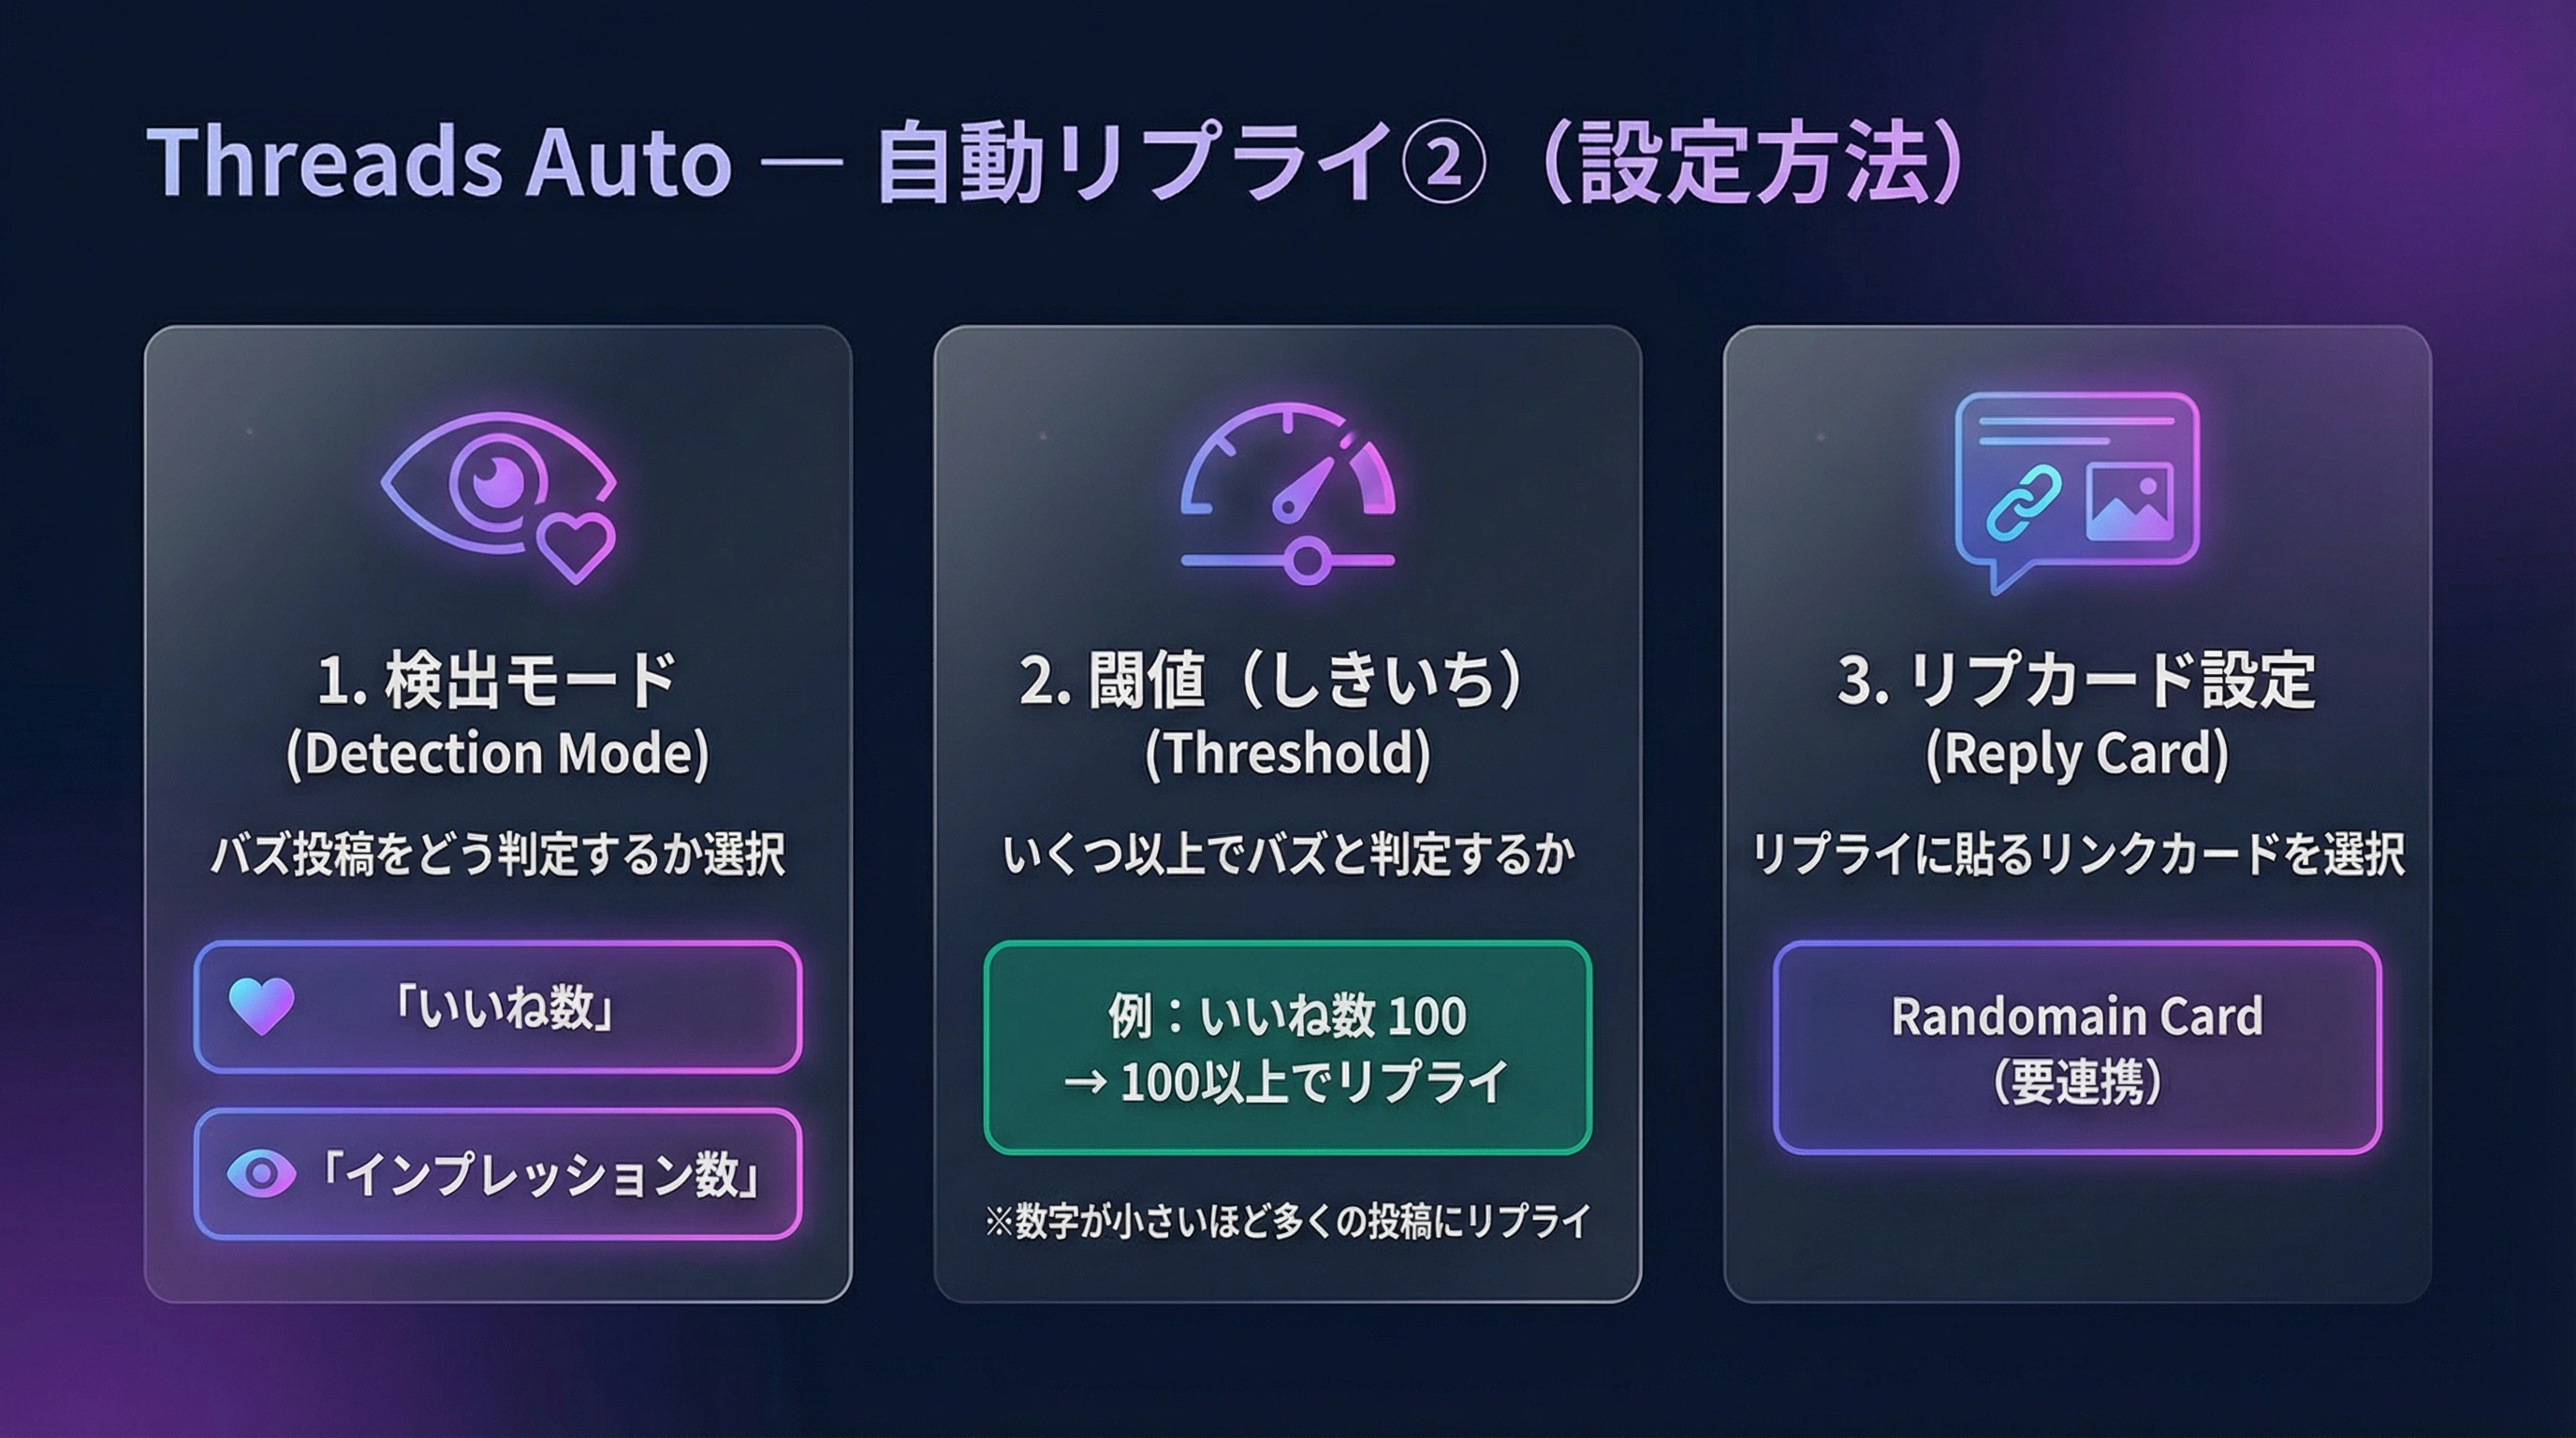Viewport: 2576px width, 1438px height.
Task: Choose the Randomain Card (要連携) button
Action: [x=2077, y=1048]
